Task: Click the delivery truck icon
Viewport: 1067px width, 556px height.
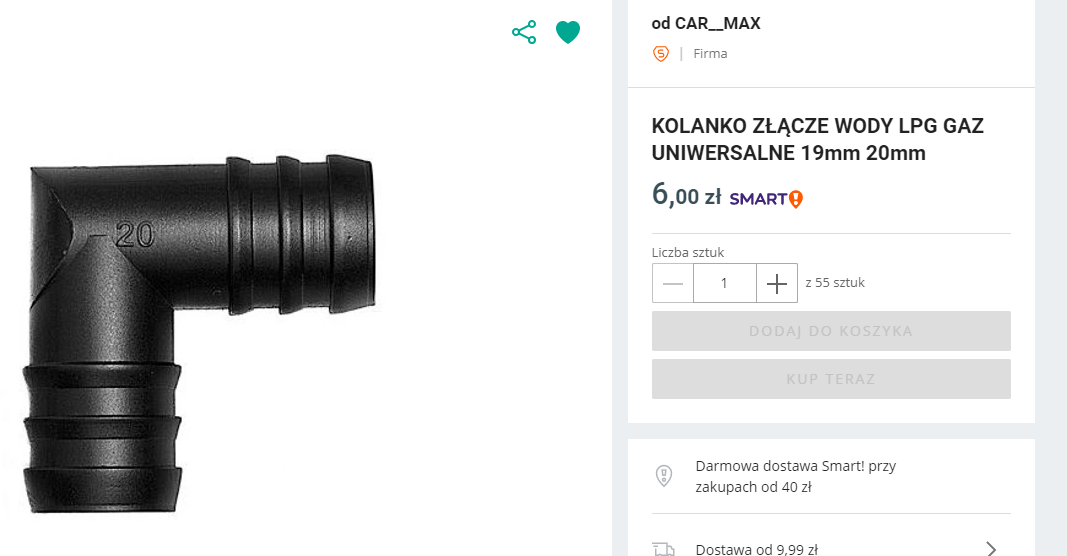Action: (663, 548)
